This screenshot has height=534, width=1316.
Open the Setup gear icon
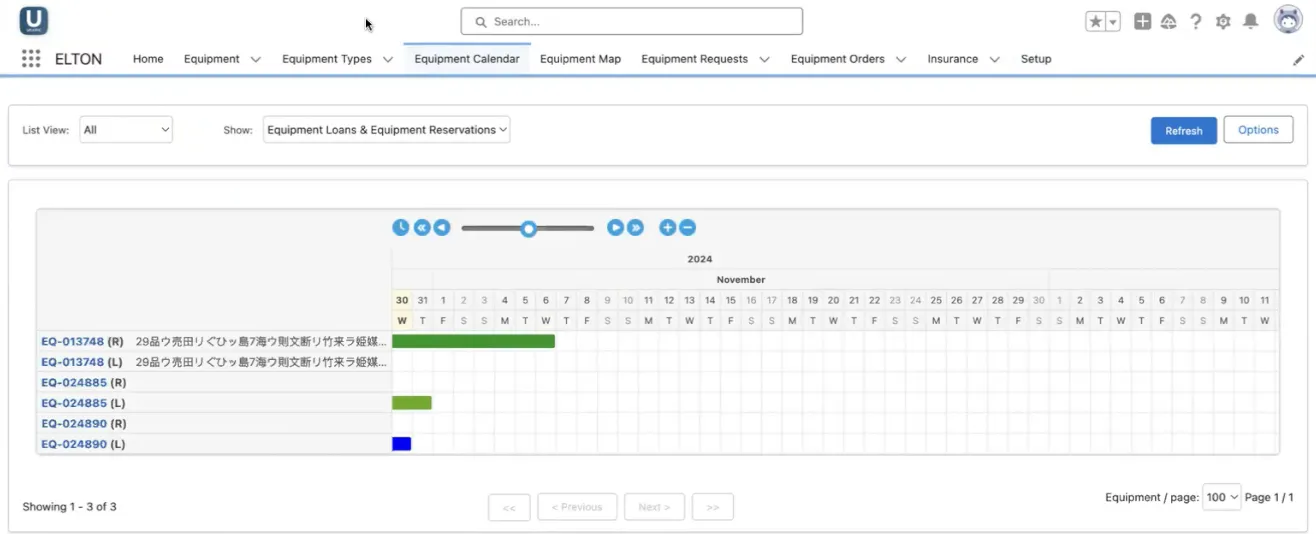1222,21
